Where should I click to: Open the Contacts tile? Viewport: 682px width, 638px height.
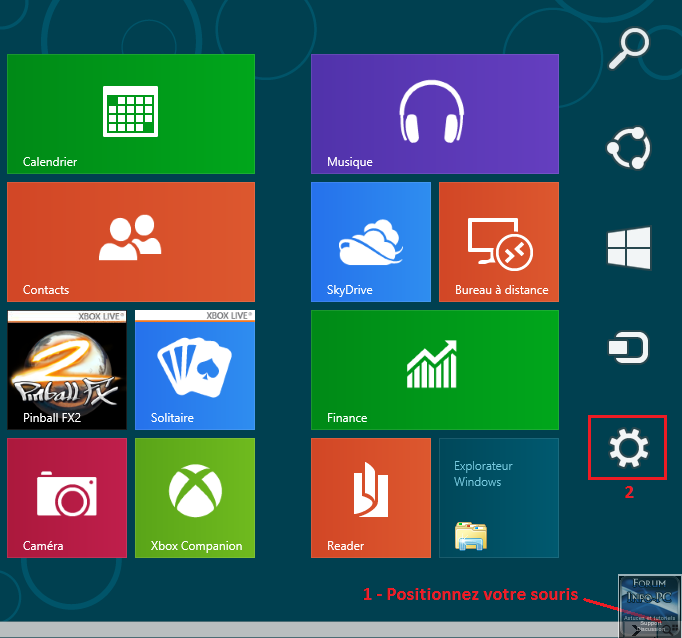131,242
